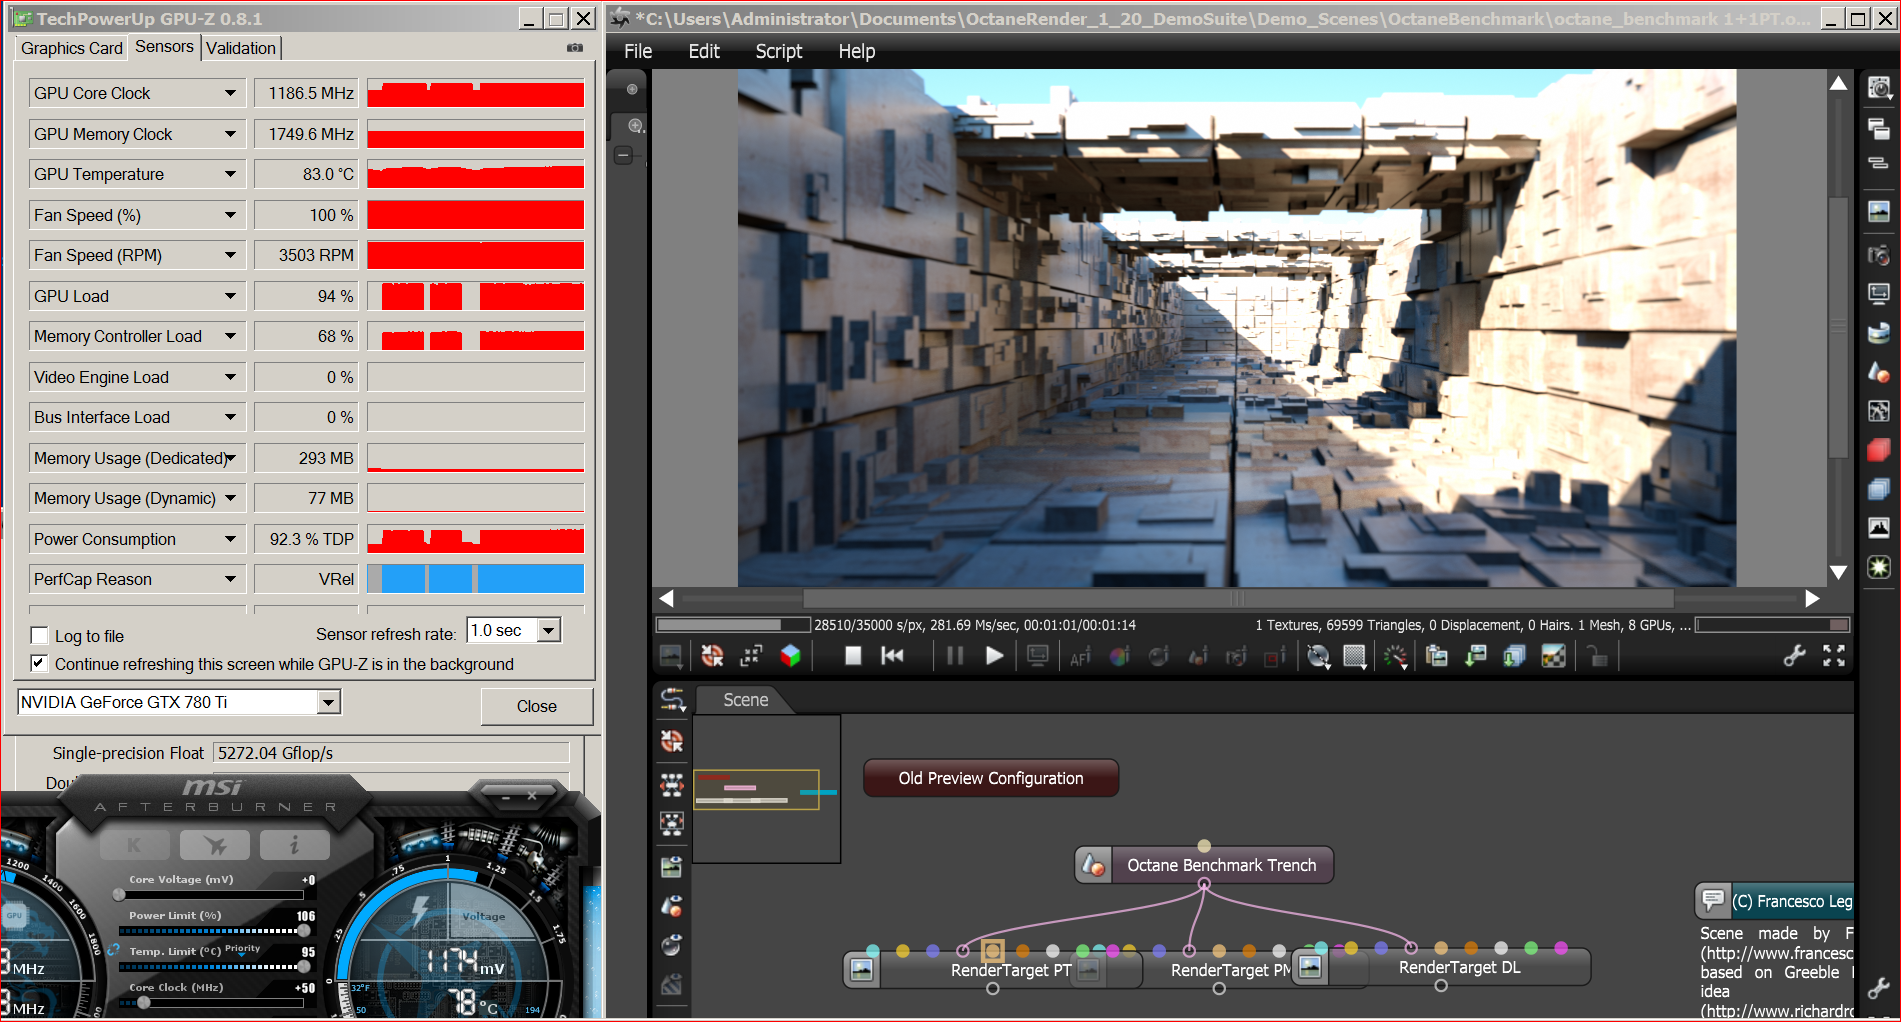Uncheck Continue refreshing in background checkbox
This screenshot has width=1901, height=1022.
point(40,664)
